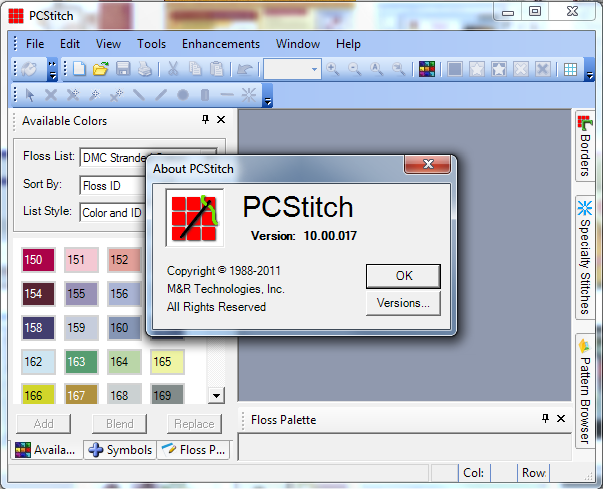Open the File menu
The image size is (603, 489).
coord(35,44)
